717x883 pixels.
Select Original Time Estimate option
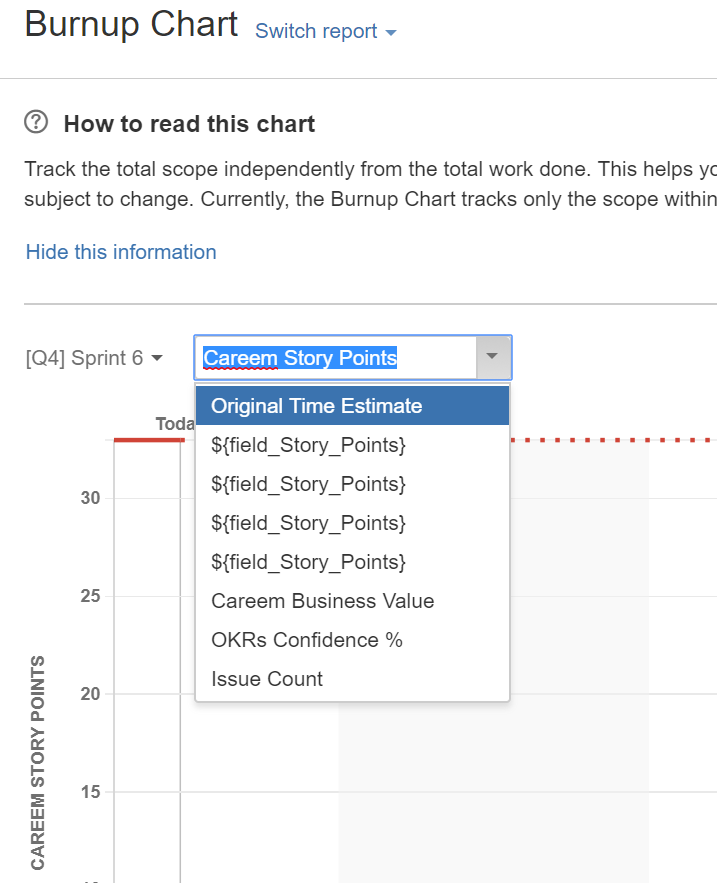tap(352, 405)
